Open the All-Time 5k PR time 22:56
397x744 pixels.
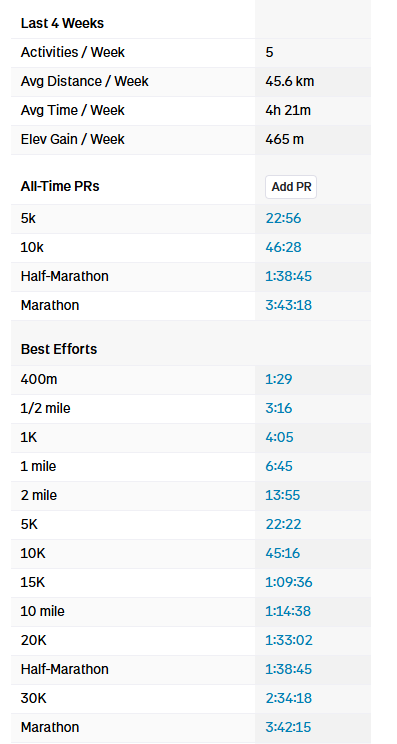tap(283, 219)
